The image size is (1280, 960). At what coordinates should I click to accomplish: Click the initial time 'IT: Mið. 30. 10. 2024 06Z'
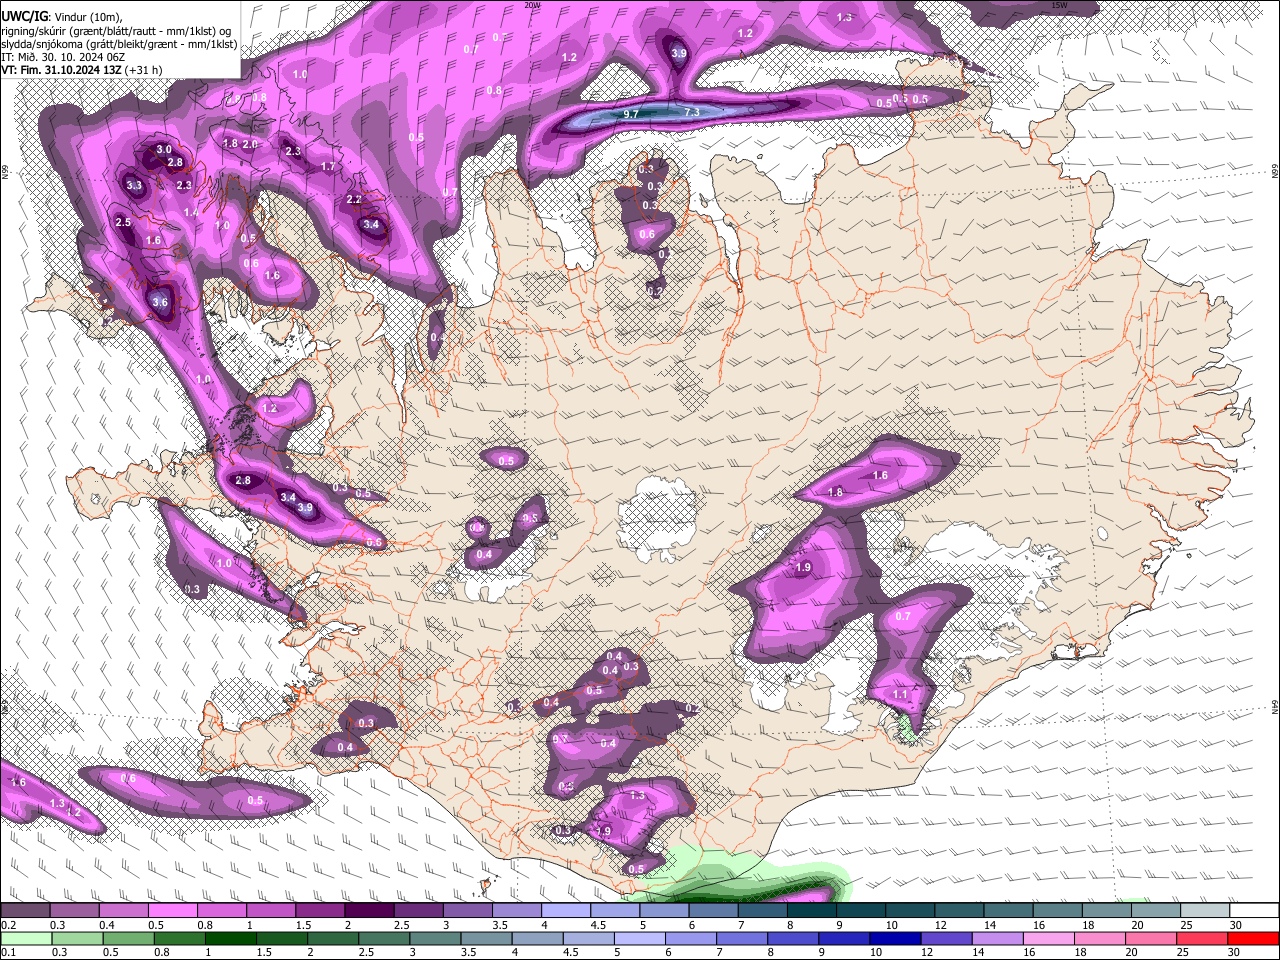pos(63,57)
